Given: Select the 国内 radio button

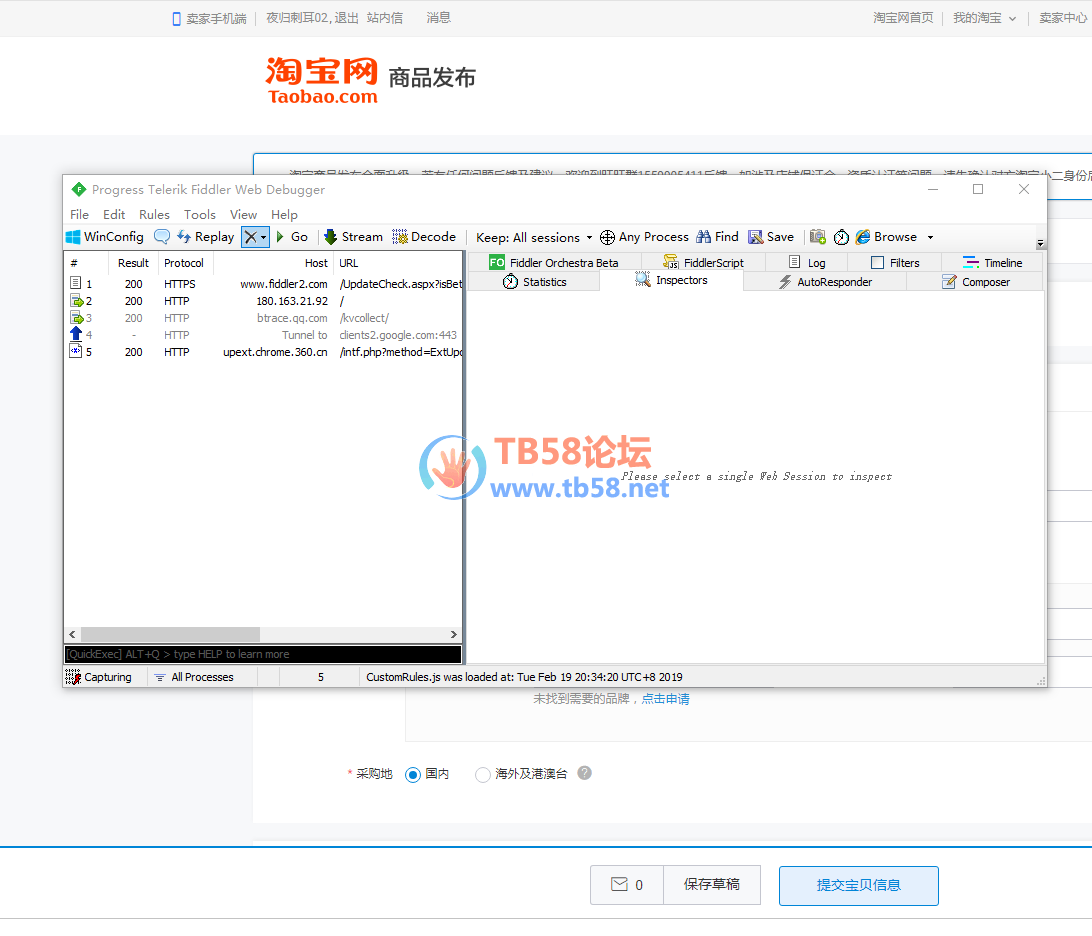Looking at the screenshot, I should tap(413, 774).
